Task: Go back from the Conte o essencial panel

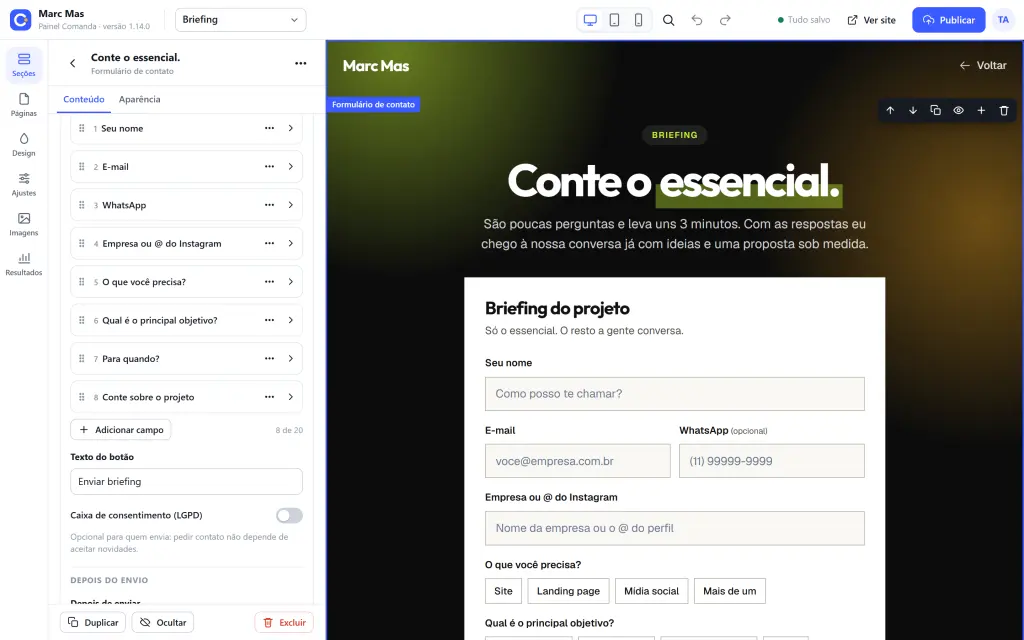Action: coord(72,63)
